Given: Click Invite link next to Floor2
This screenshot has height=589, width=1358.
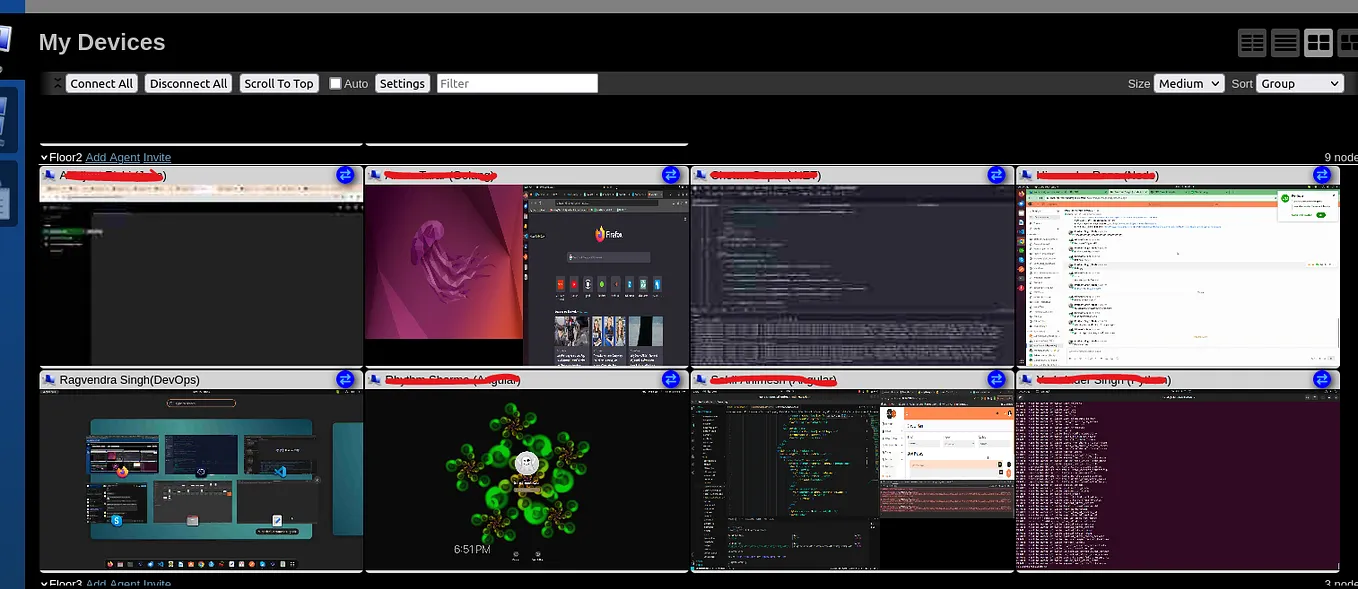Looking at the screenshot, I should click(x=157, y=158).
